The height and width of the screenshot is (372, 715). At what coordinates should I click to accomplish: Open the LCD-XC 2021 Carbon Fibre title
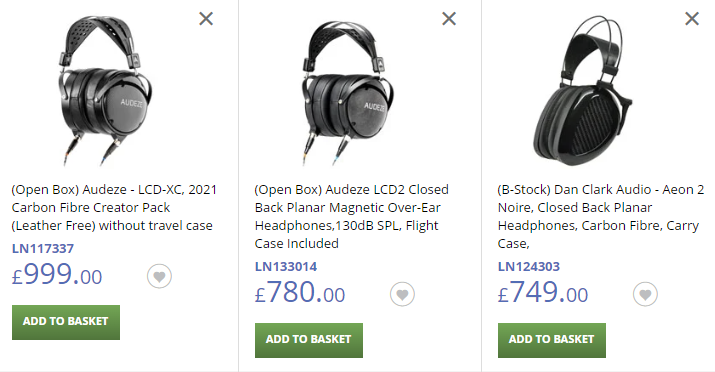(114, 207)
